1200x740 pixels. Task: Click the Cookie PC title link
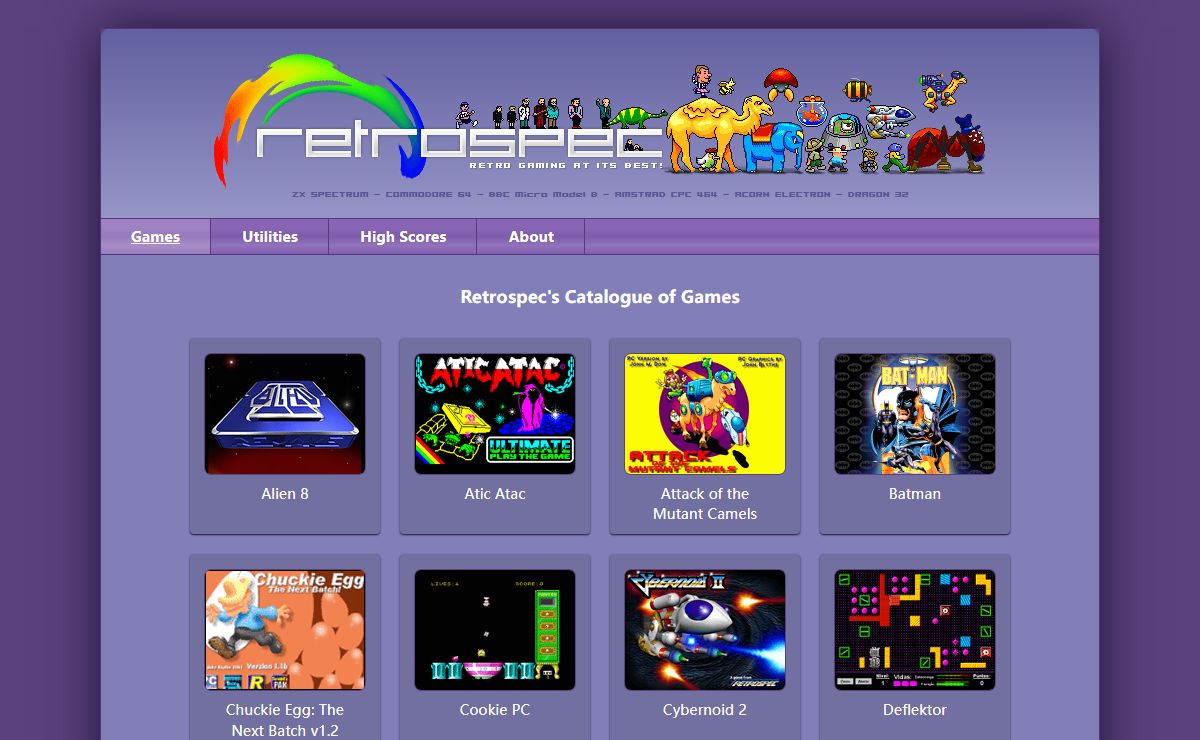[x=495, y=710]
